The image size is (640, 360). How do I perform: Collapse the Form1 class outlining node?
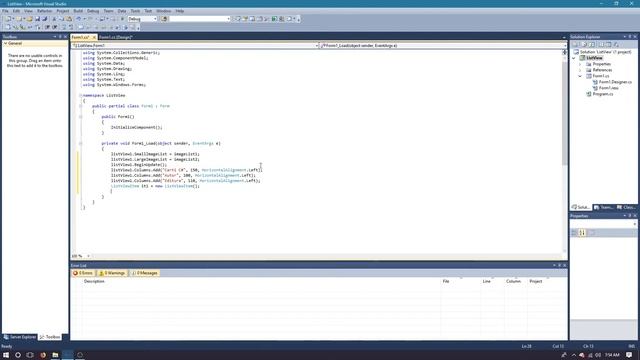(80, 106)
